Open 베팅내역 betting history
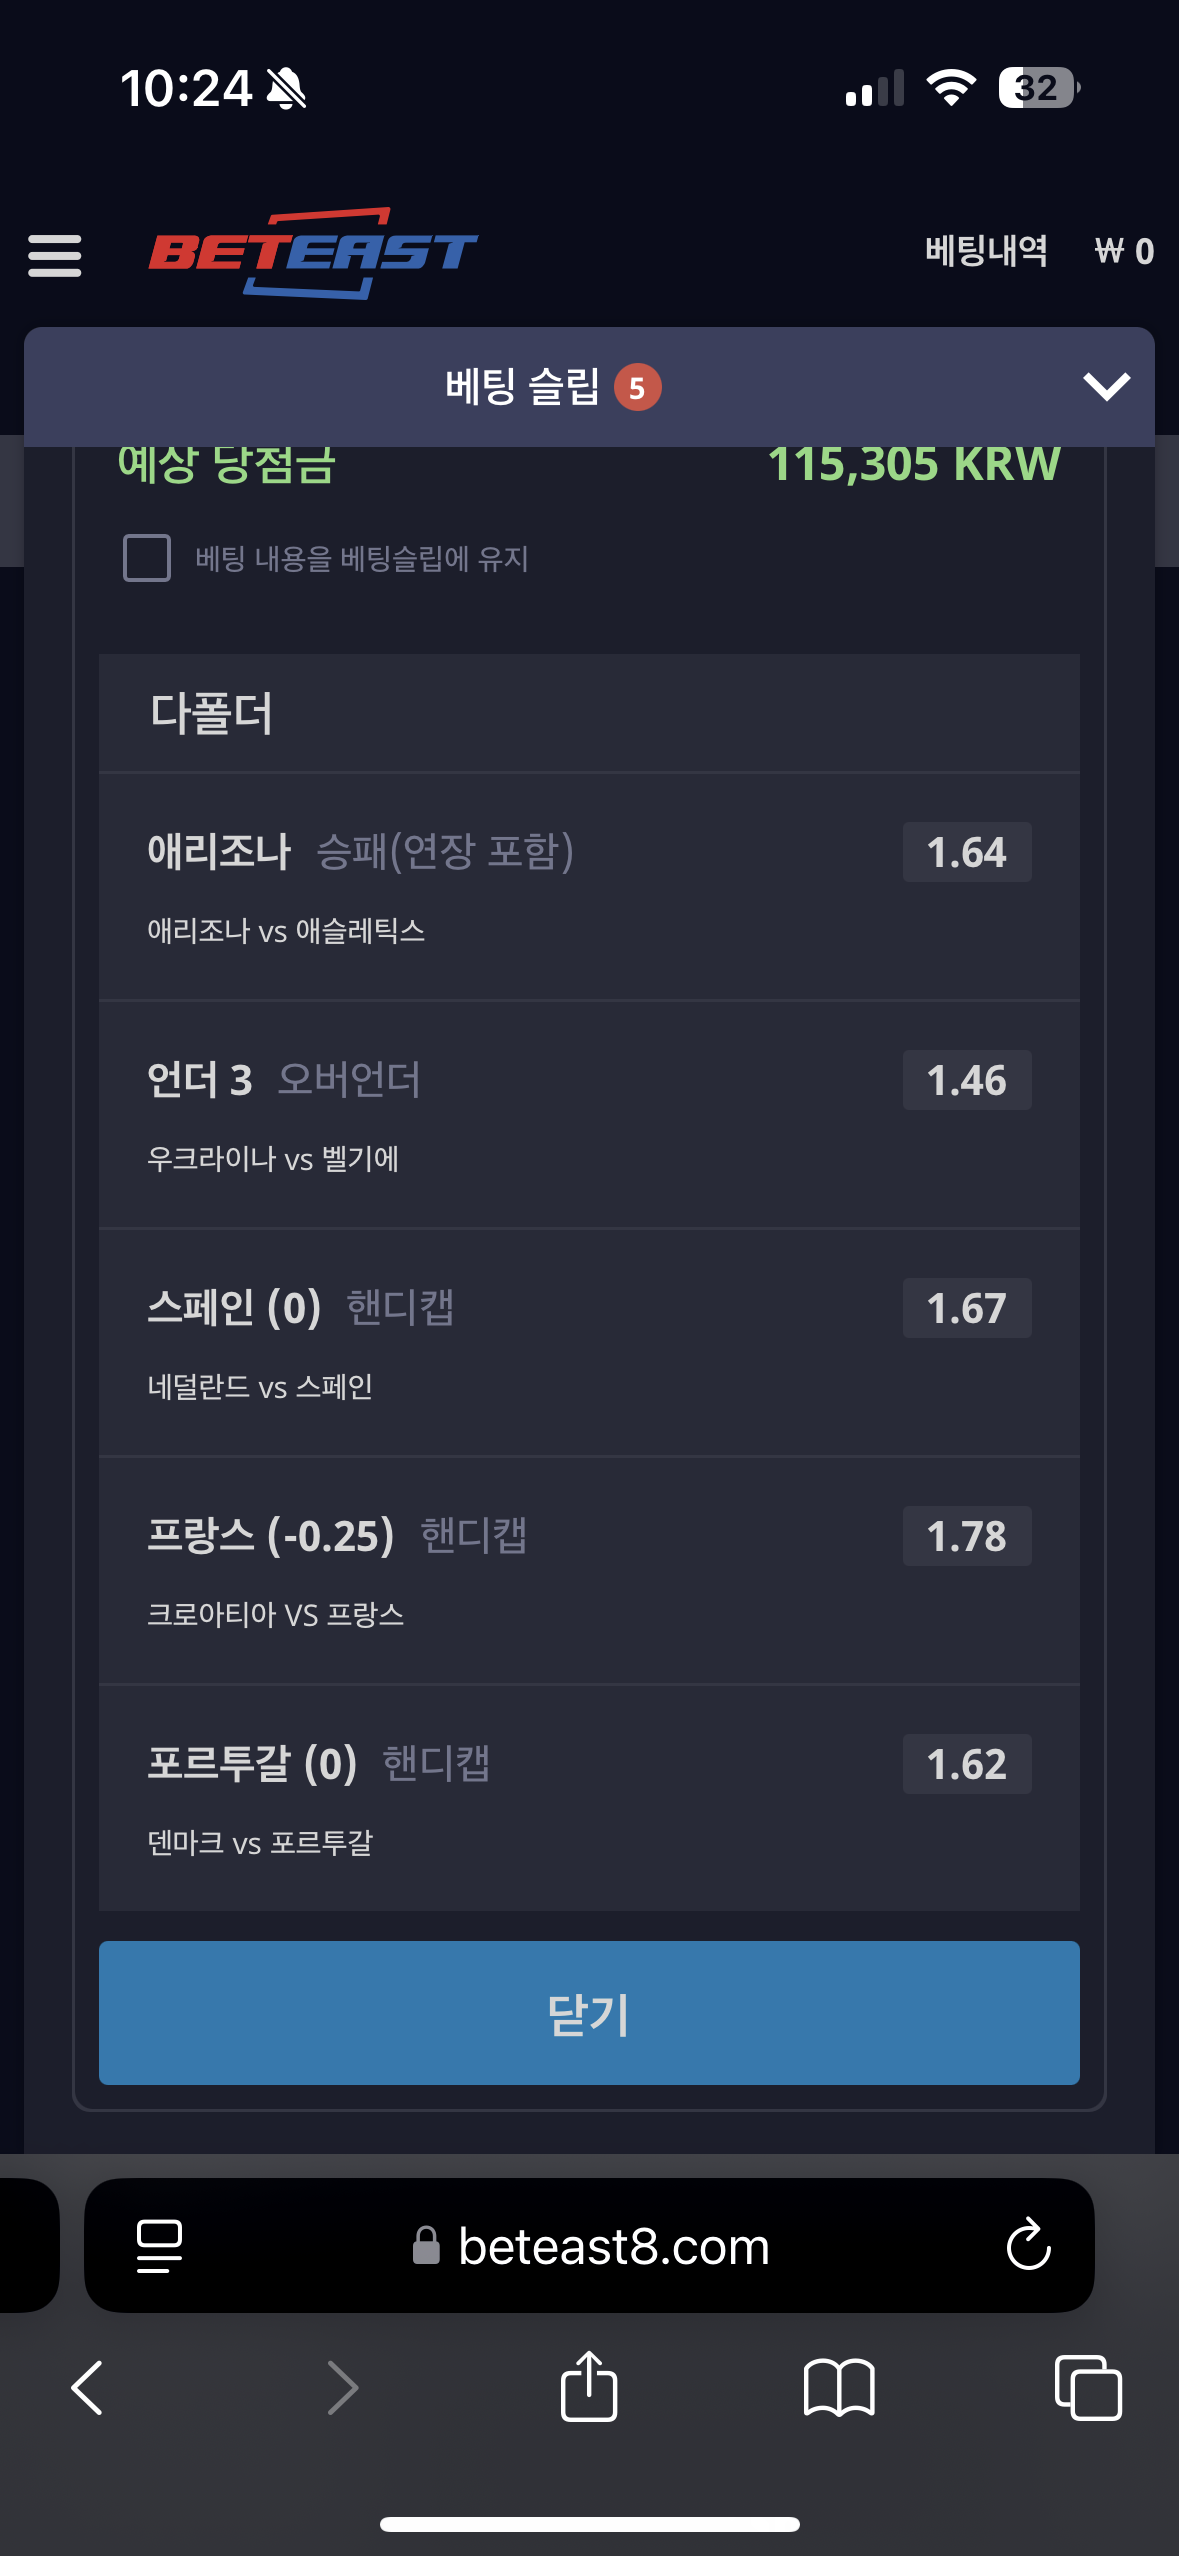The image size is (1179, 2556). (986, 251)
